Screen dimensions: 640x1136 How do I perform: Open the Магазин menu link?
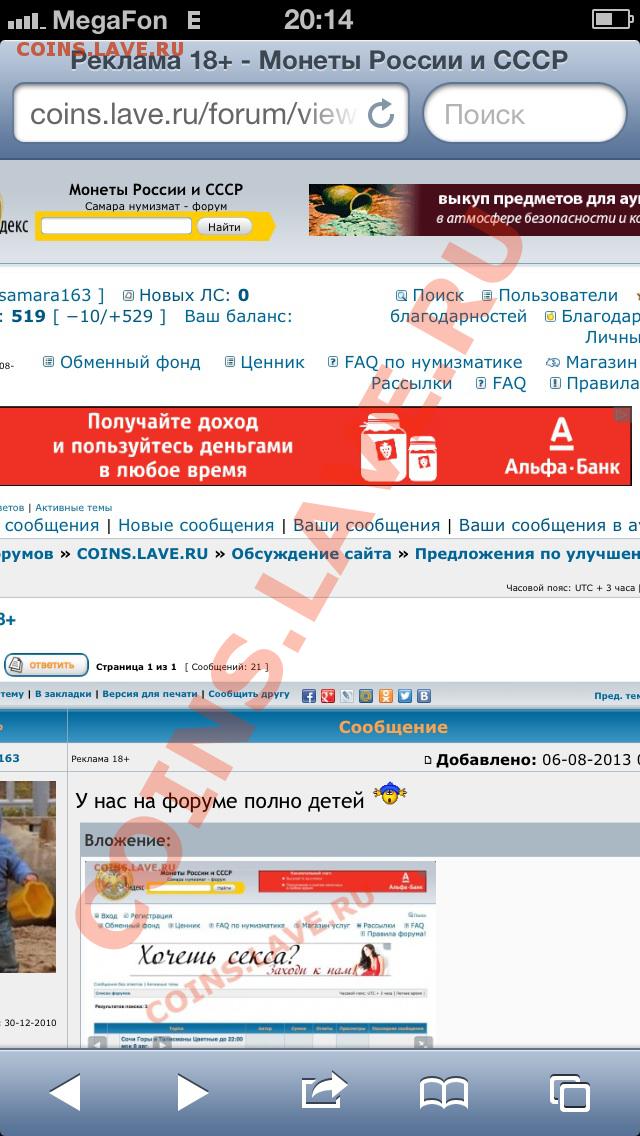point(601,362)
